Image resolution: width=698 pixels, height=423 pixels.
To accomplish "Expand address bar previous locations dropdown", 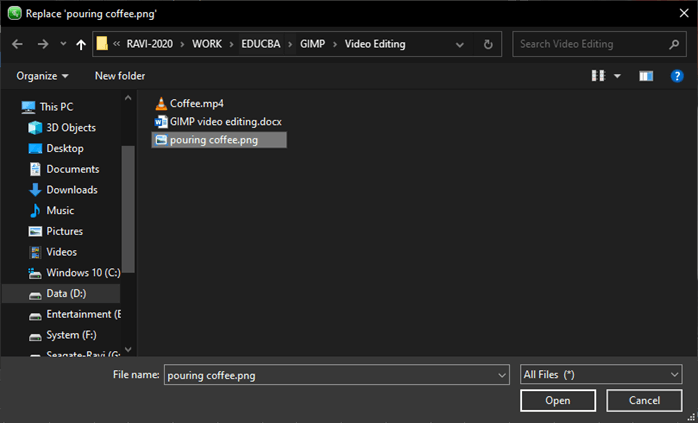I will tap(460, 45).
